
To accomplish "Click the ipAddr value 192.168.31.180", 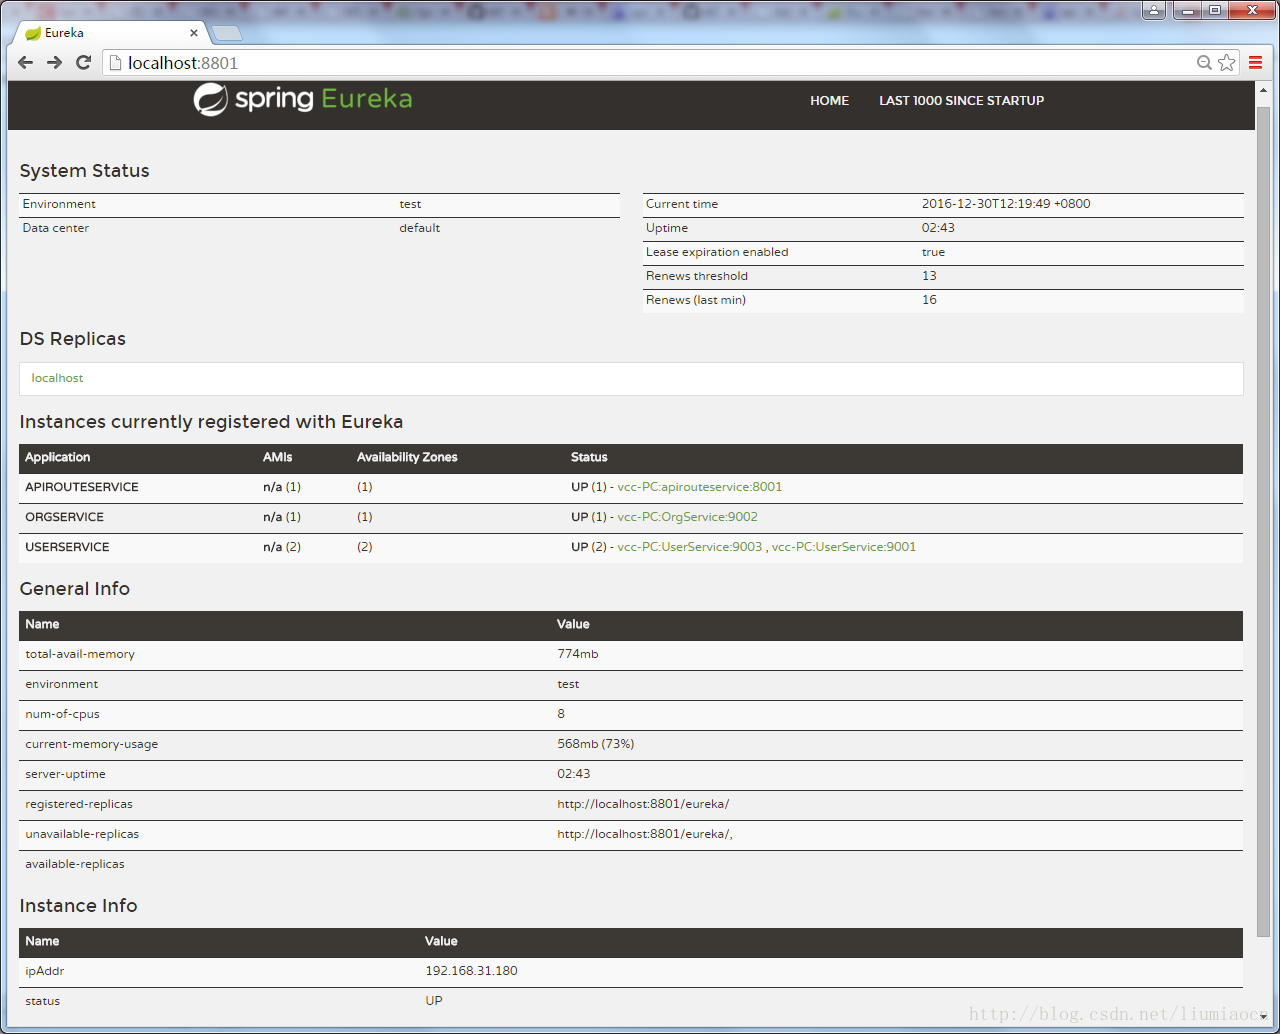I will pos(471,971).
